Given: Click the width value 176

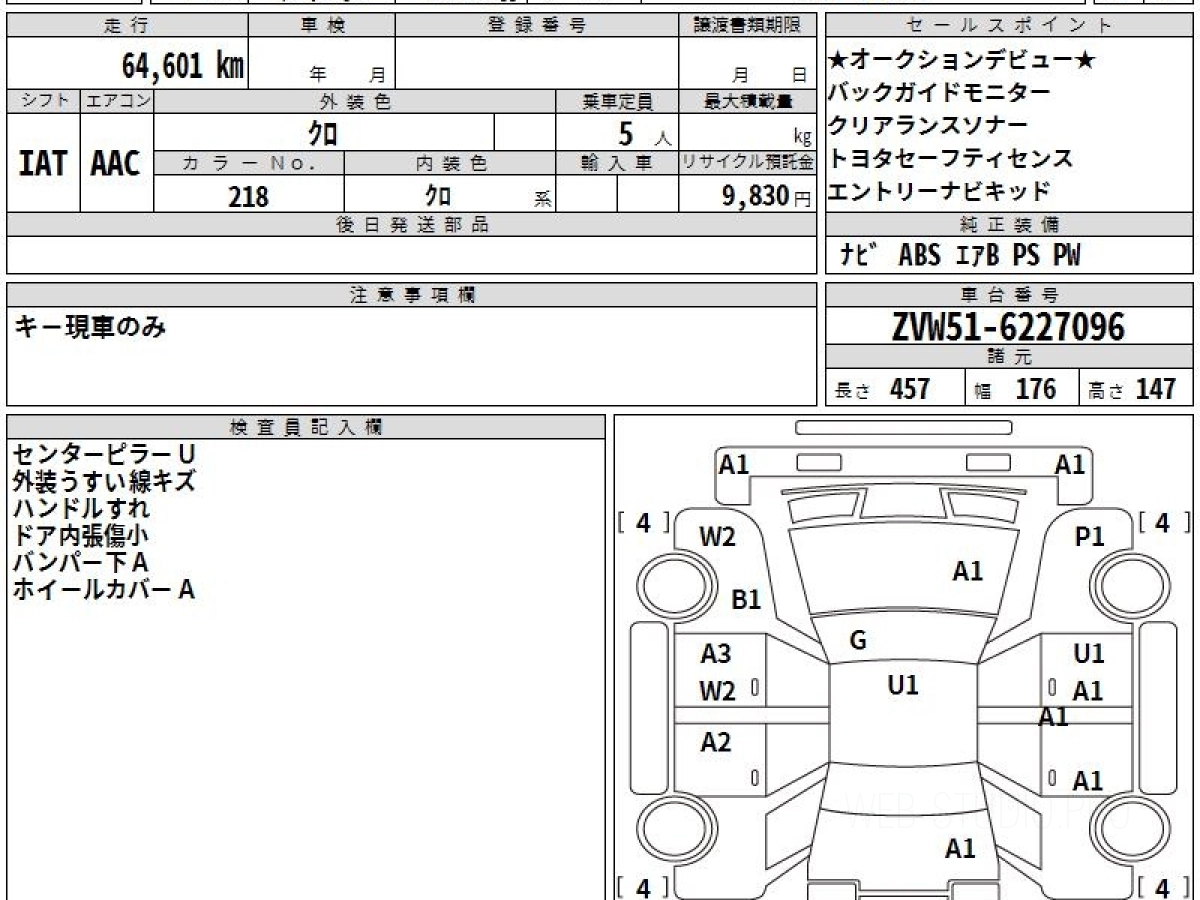Looking at the screenshot, I should [1035, 389].
